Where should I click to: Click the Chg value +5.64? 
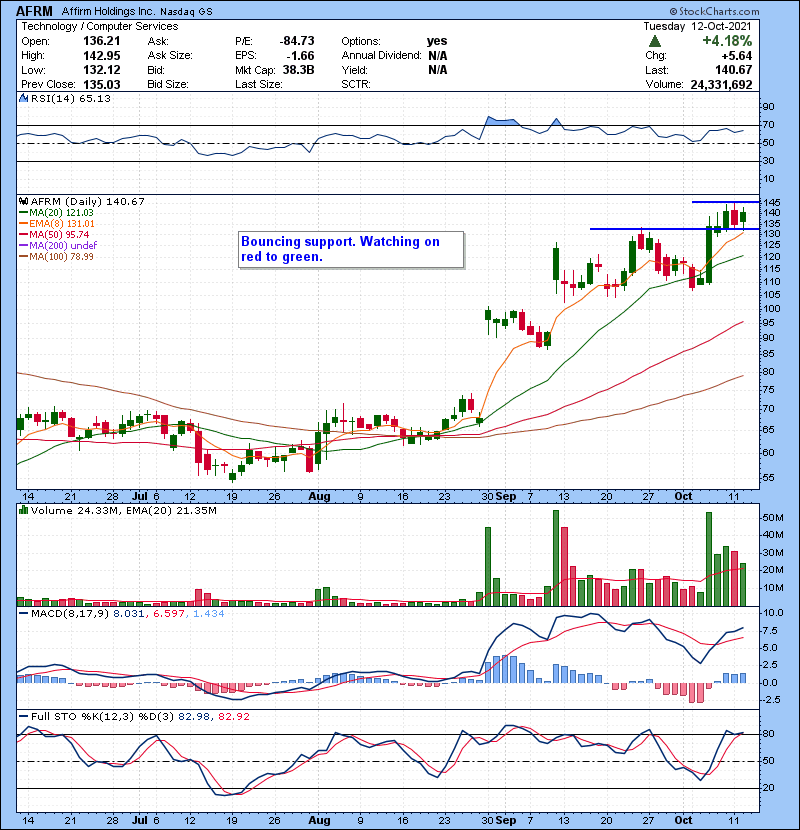pyautogui.click(x=736, y=56)
